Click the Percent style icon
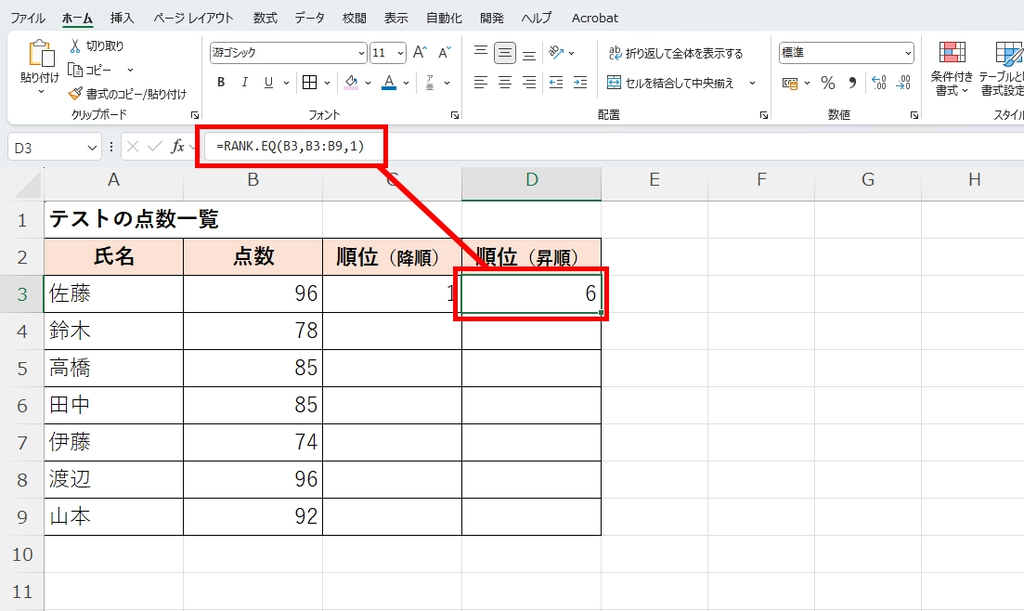This screenshot has height=611, width=1024. click(828, 83)
